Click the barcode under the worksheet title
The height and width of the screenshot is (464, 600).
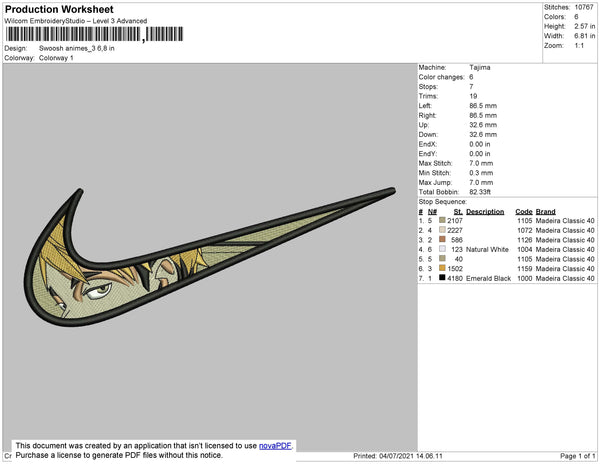(94, 34)
